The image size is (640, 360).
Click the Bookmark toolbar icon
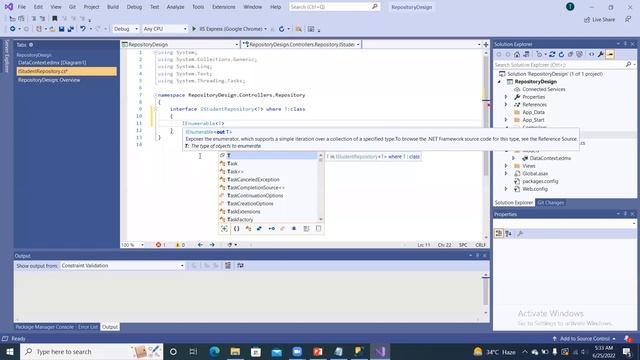click(54, 18)
